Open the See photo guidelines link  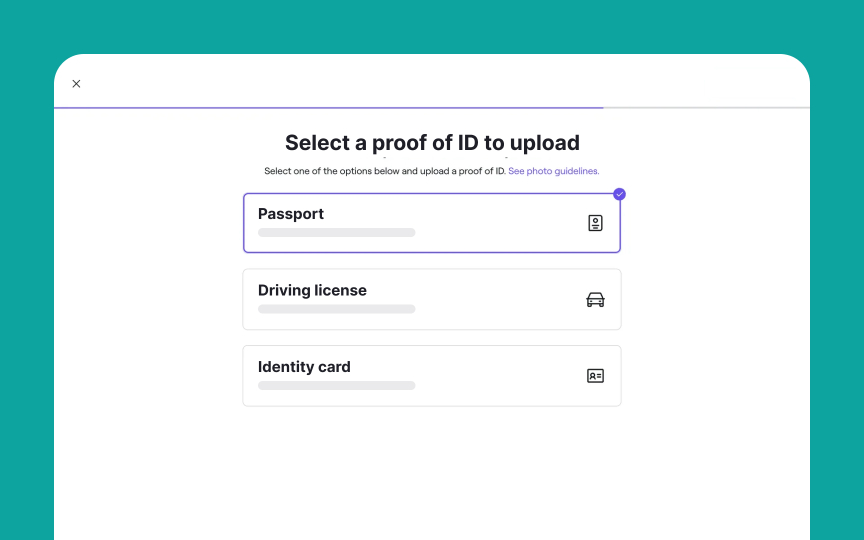[x=553, y=171]
